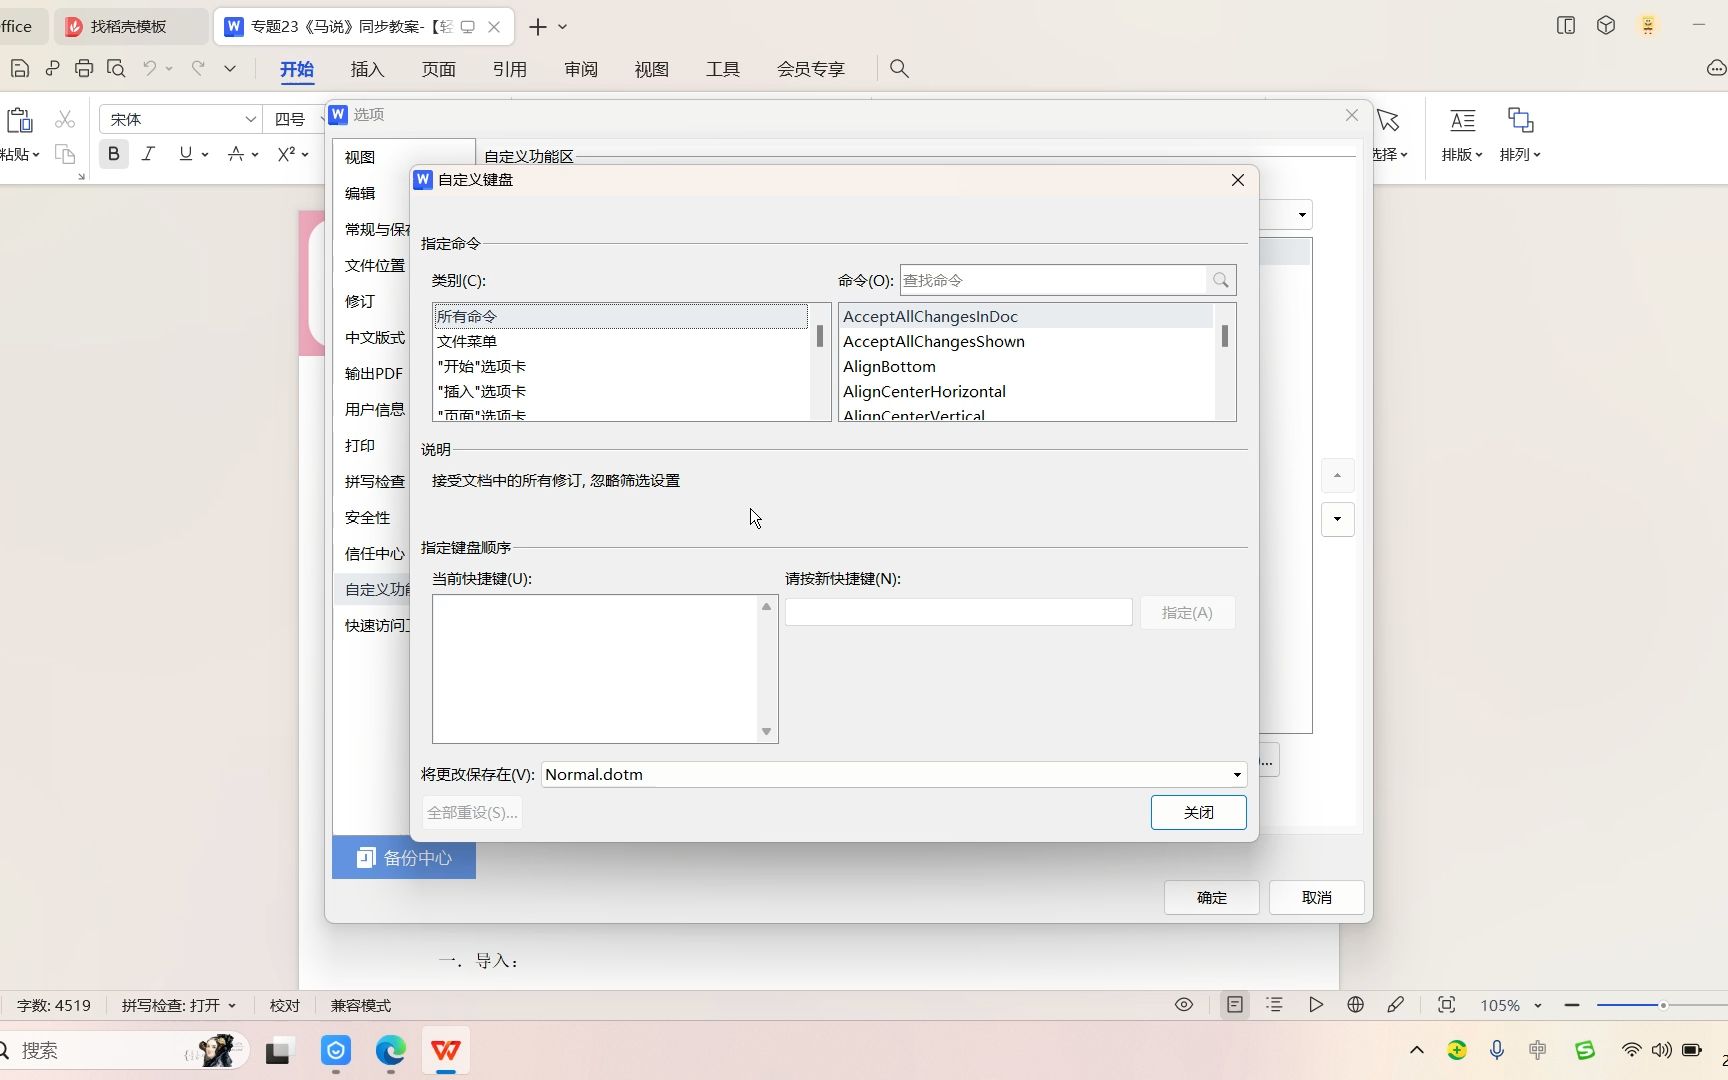
Task: Open the 排版 dropdown arrow
Action: pyautogui.click(x=1479, y=155)
